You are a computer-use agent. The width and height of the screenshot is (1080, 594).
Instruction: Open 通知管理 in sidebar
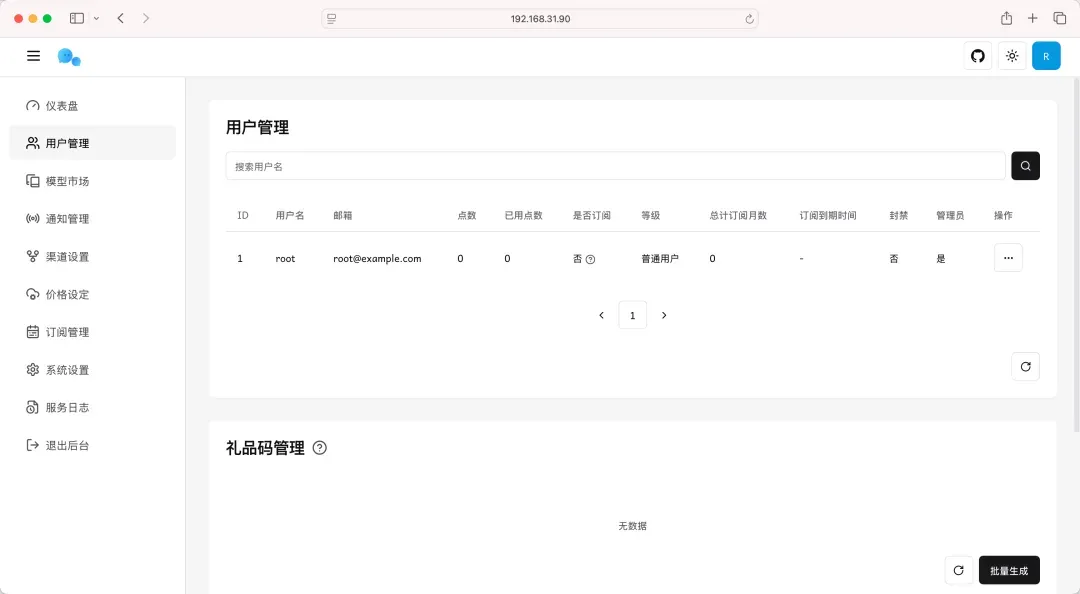click(x=92, y=218)
